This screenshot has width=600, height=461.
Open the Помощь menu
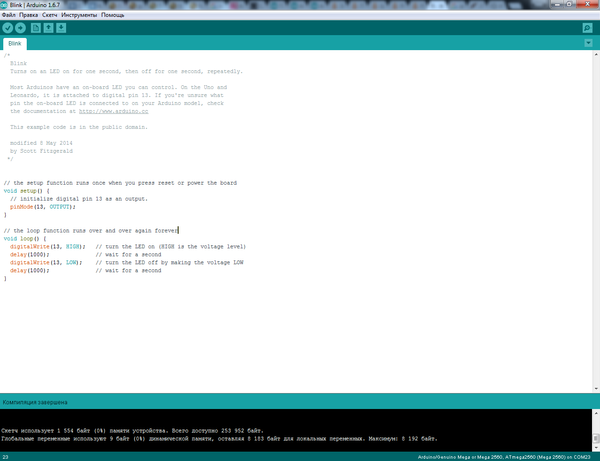(x=112, y=15)
